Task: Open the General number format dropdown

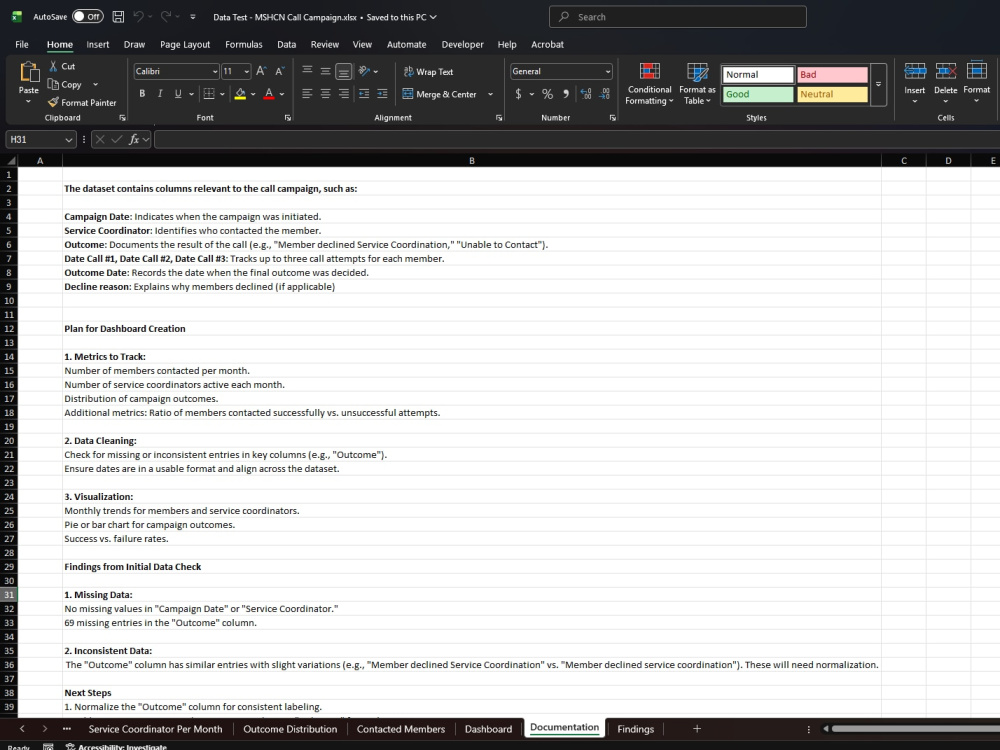Action: [607, 71]
